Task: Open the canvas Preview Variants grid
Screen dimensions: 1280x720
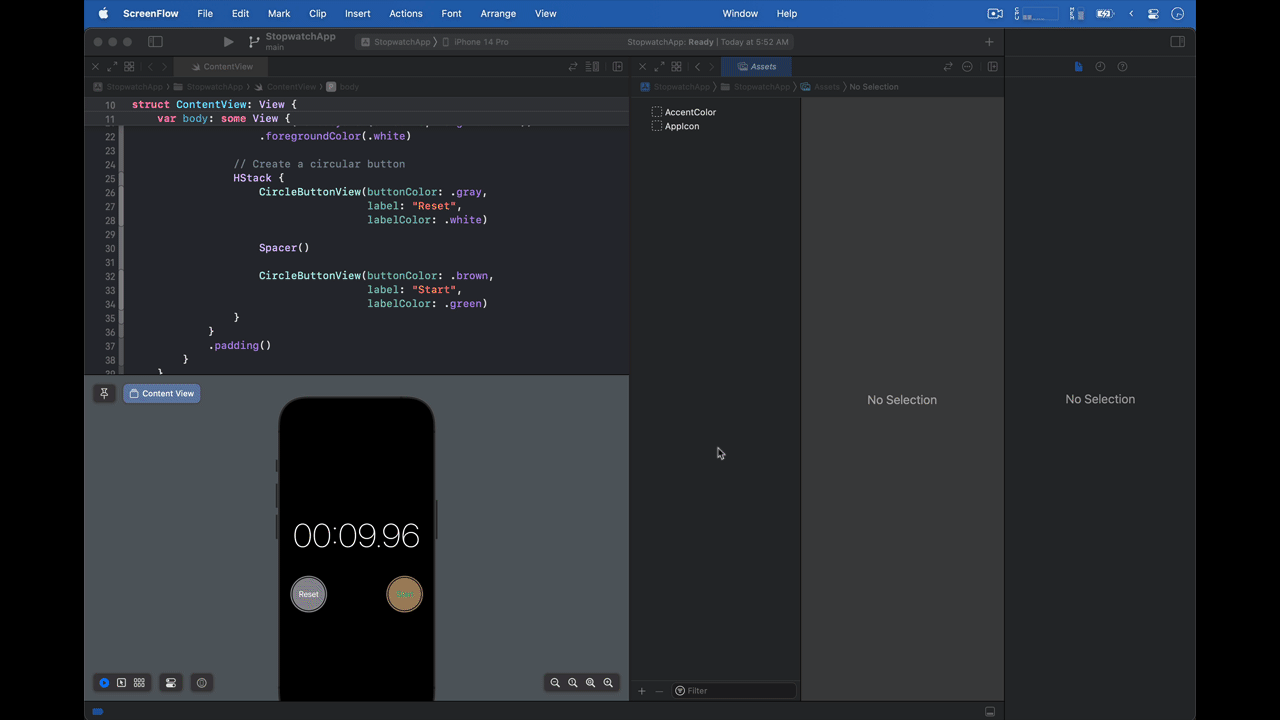Action: [x=139, y=682]
